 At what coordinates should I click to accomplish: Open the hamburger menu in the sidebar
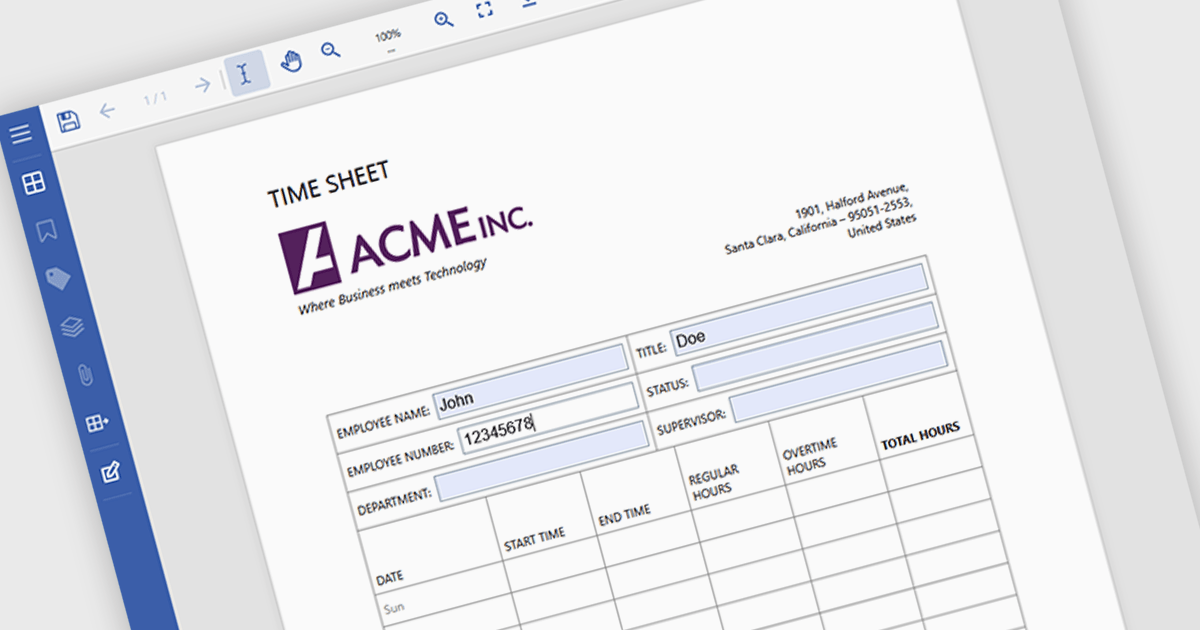click(x=21, y=134)
